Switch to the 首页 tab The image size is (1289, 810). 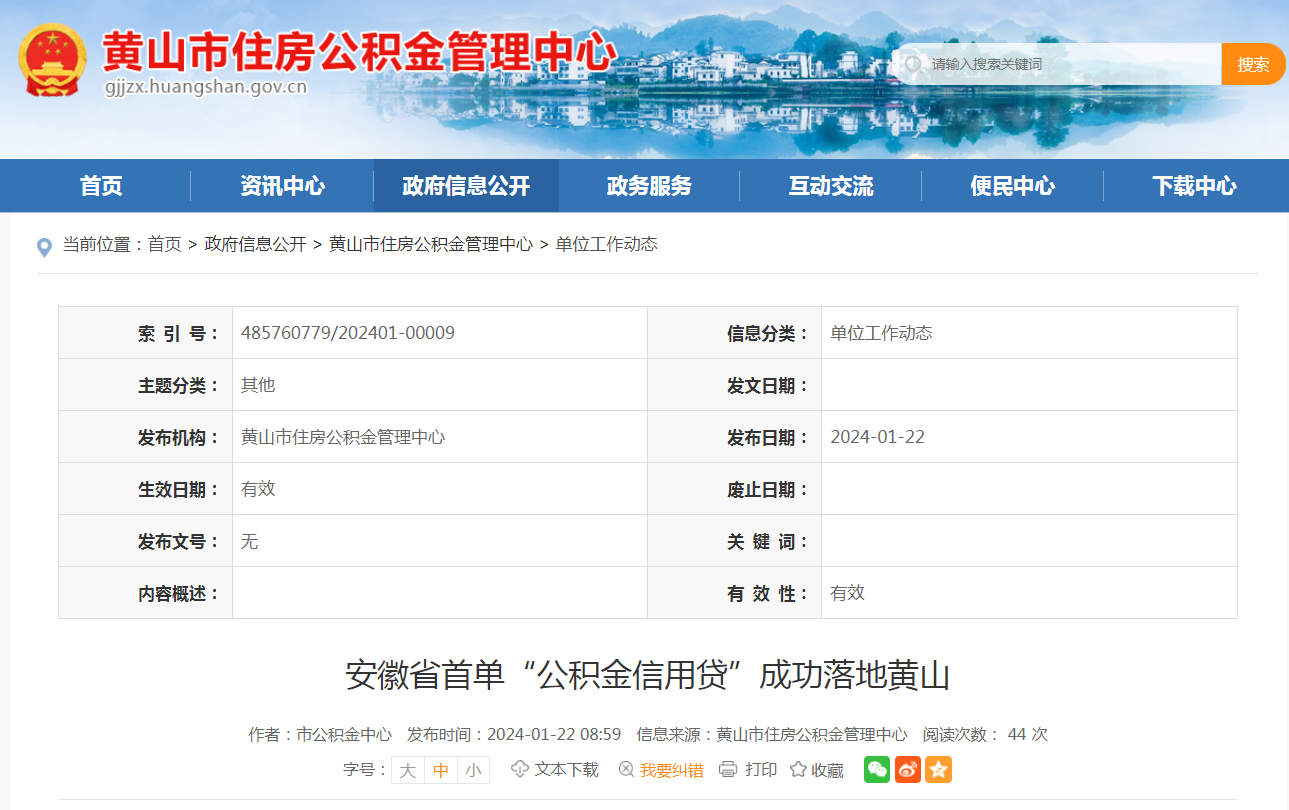pos(98,185)
